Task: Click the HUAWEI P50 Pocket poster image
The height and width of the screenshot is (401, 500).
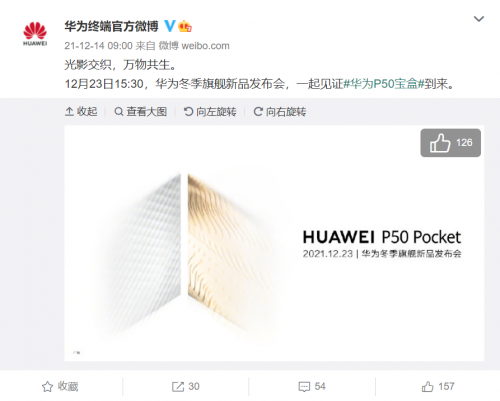Action: (274, 243)
